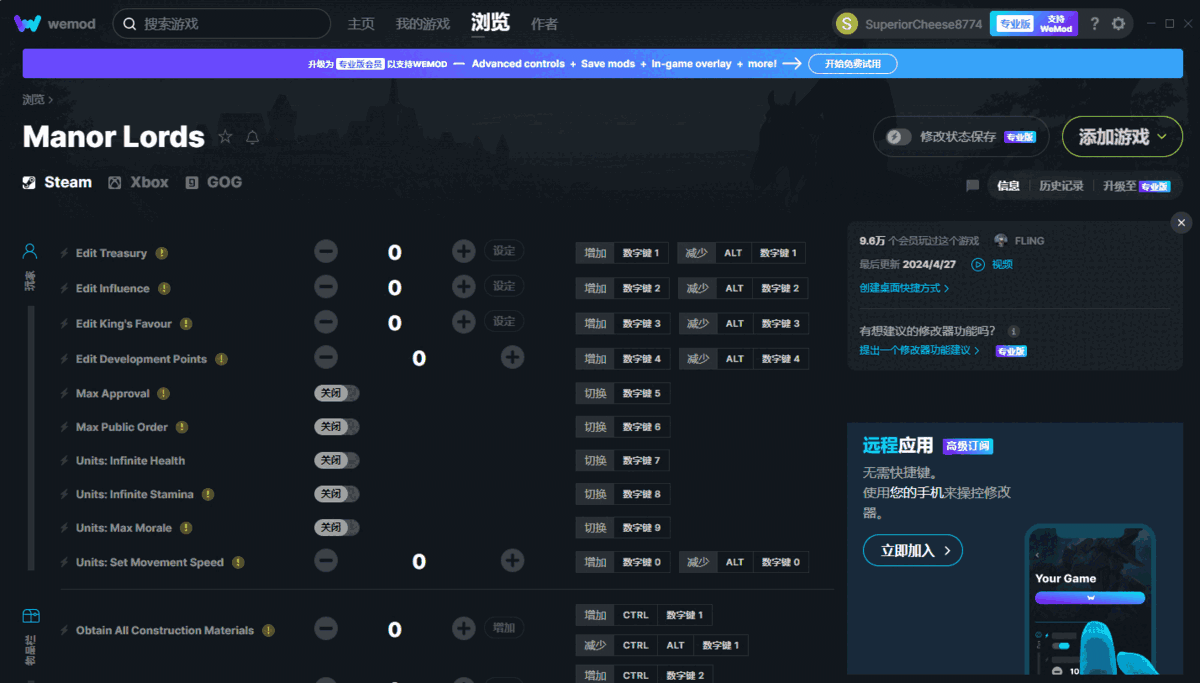The image size is (1200, 683).
Task: Select the 玩家 player section icon in sidebar
Action: pyautogui.click(x=30, y=250)
